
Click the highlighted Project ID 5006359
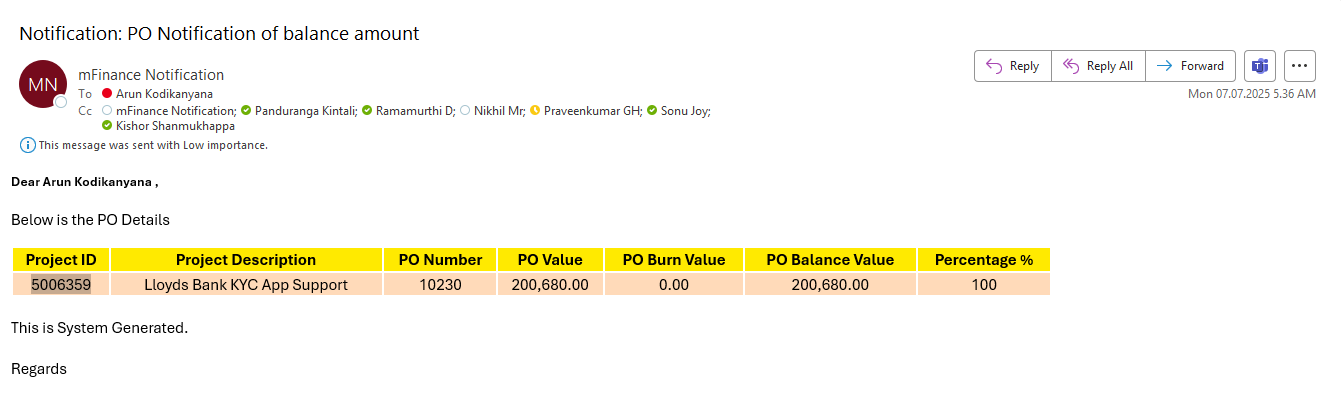[x=61, y=284]
